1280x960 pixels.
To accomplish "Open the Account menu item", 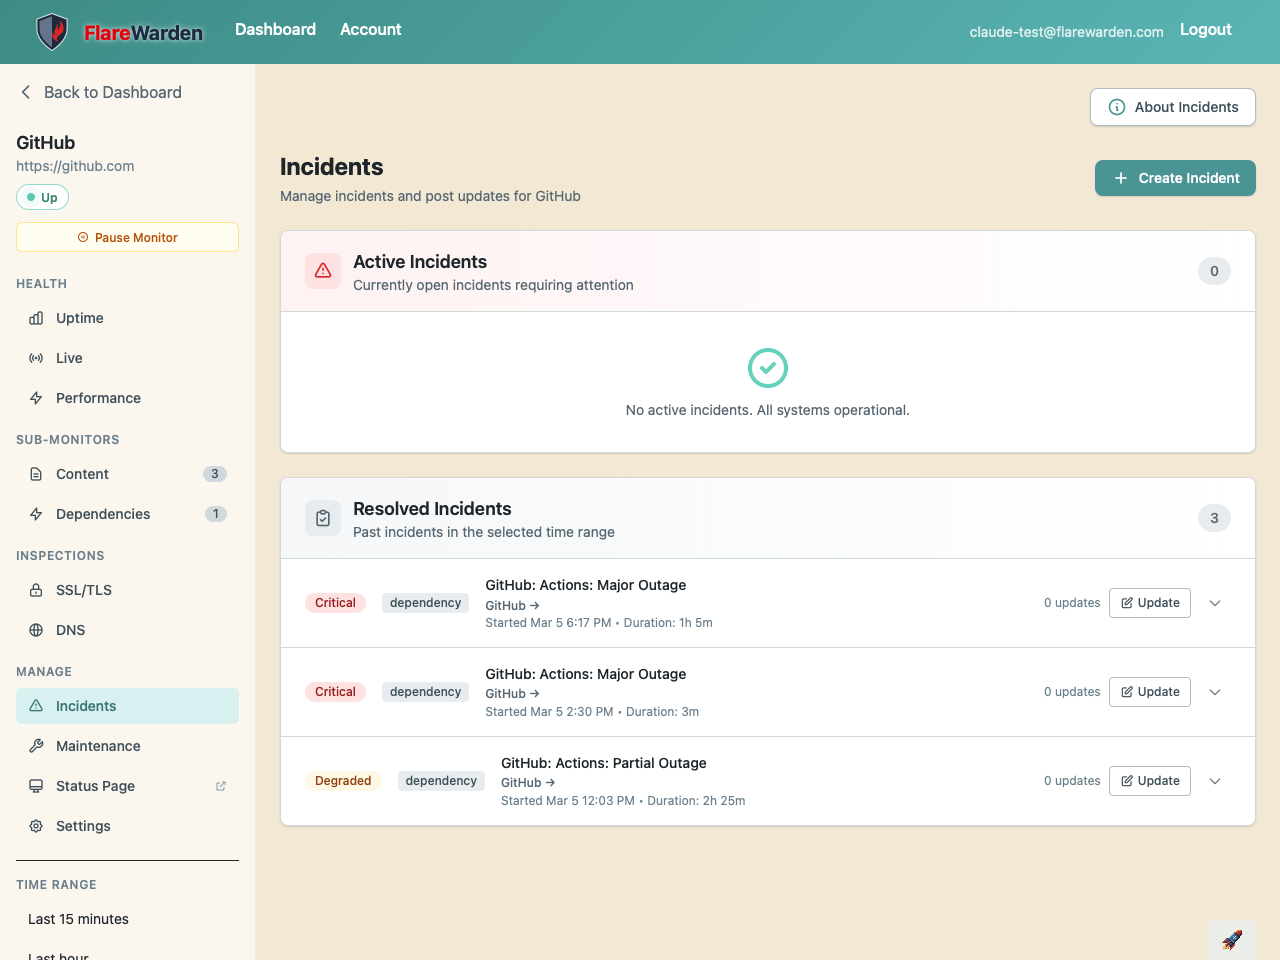I will click(x=370, y=30).
